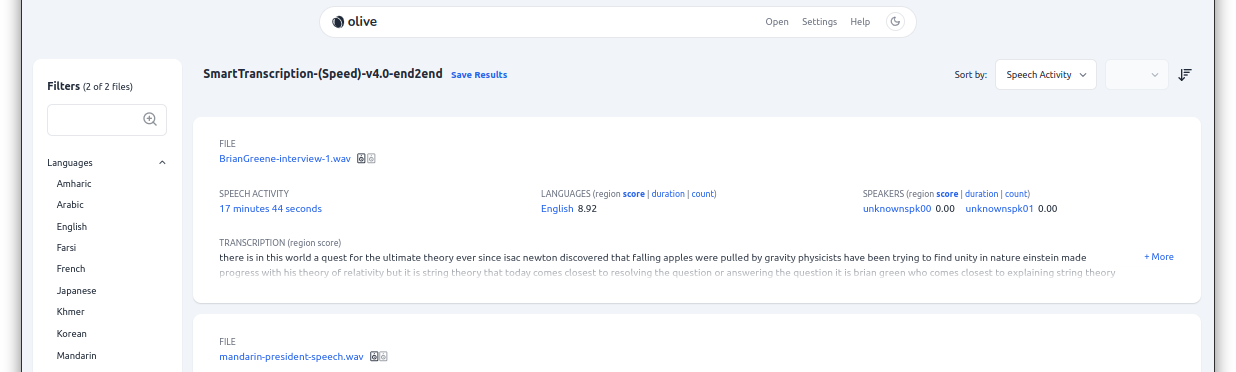Click first audio icon beside mandarin-president-speech.wav
This screenshot has width=1236, height=372.
(374, 356)
